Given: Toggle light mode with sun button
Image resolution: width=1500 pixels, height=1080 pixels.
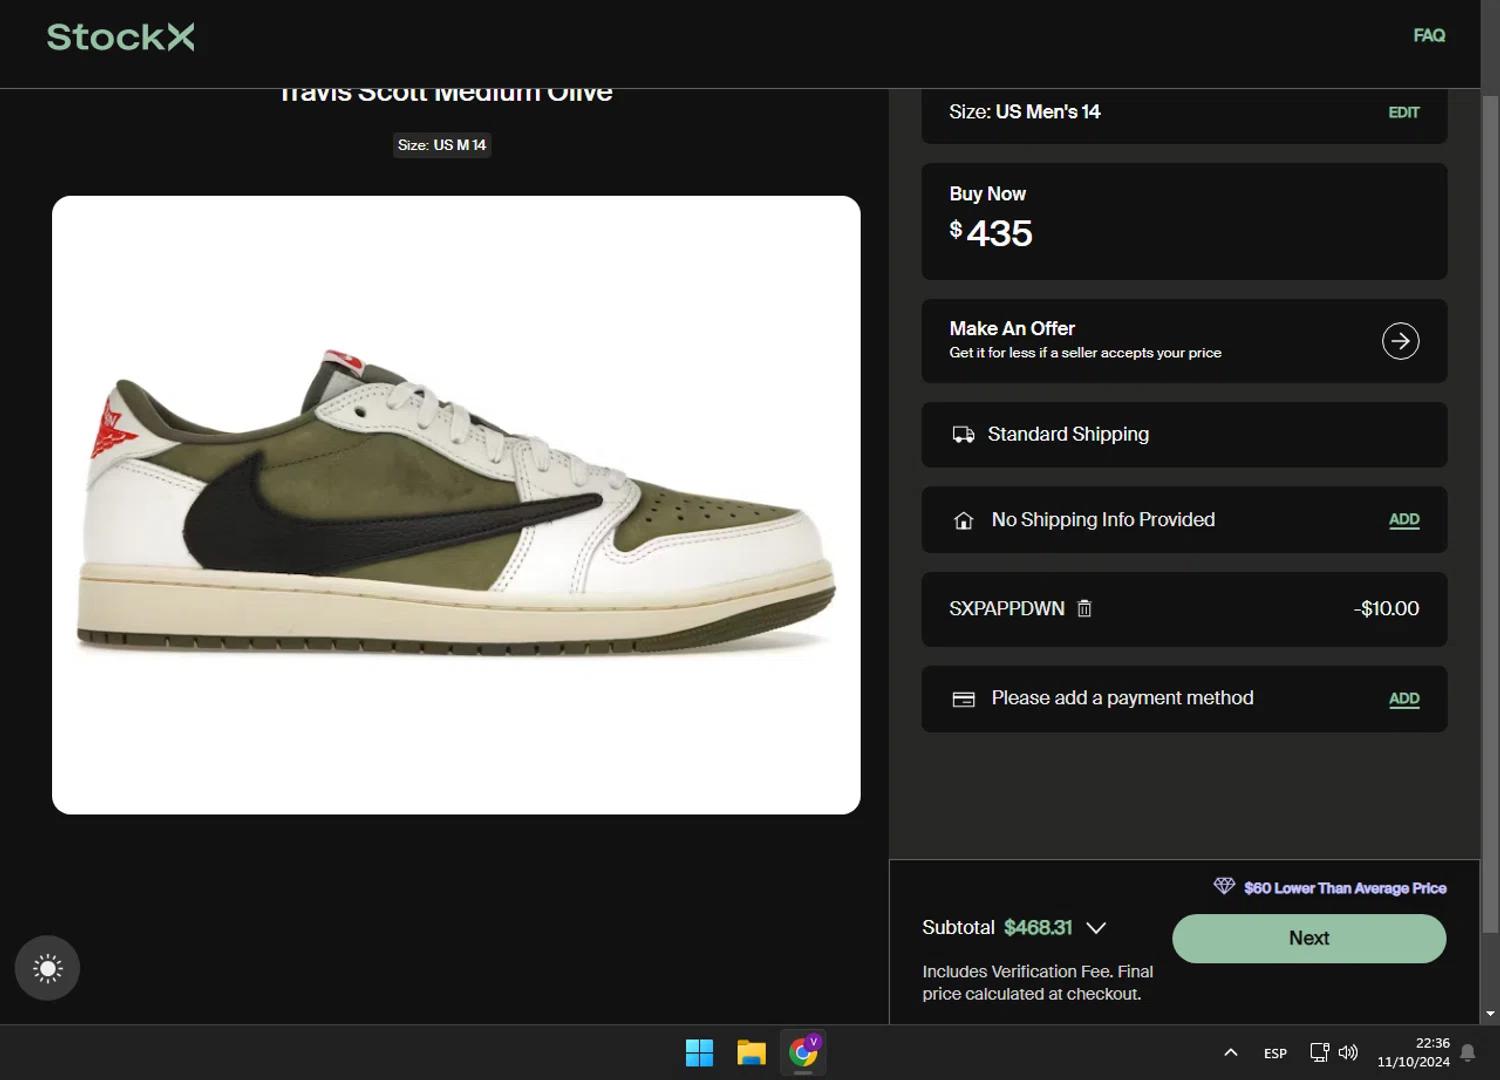Looking at the screenshot, I should pyautogui.click(x=47, y=968).
